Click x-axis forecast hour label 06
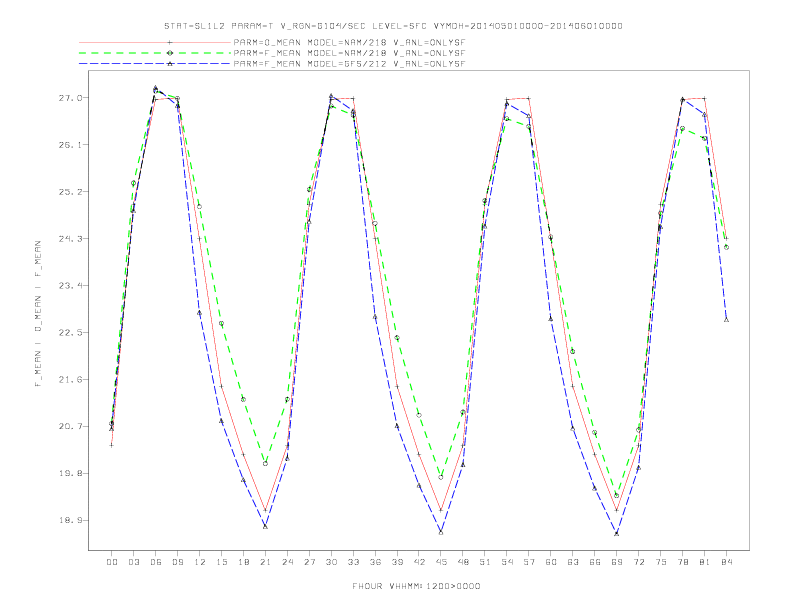This screenshot has width=792, height=612. [x=156, y=562]
